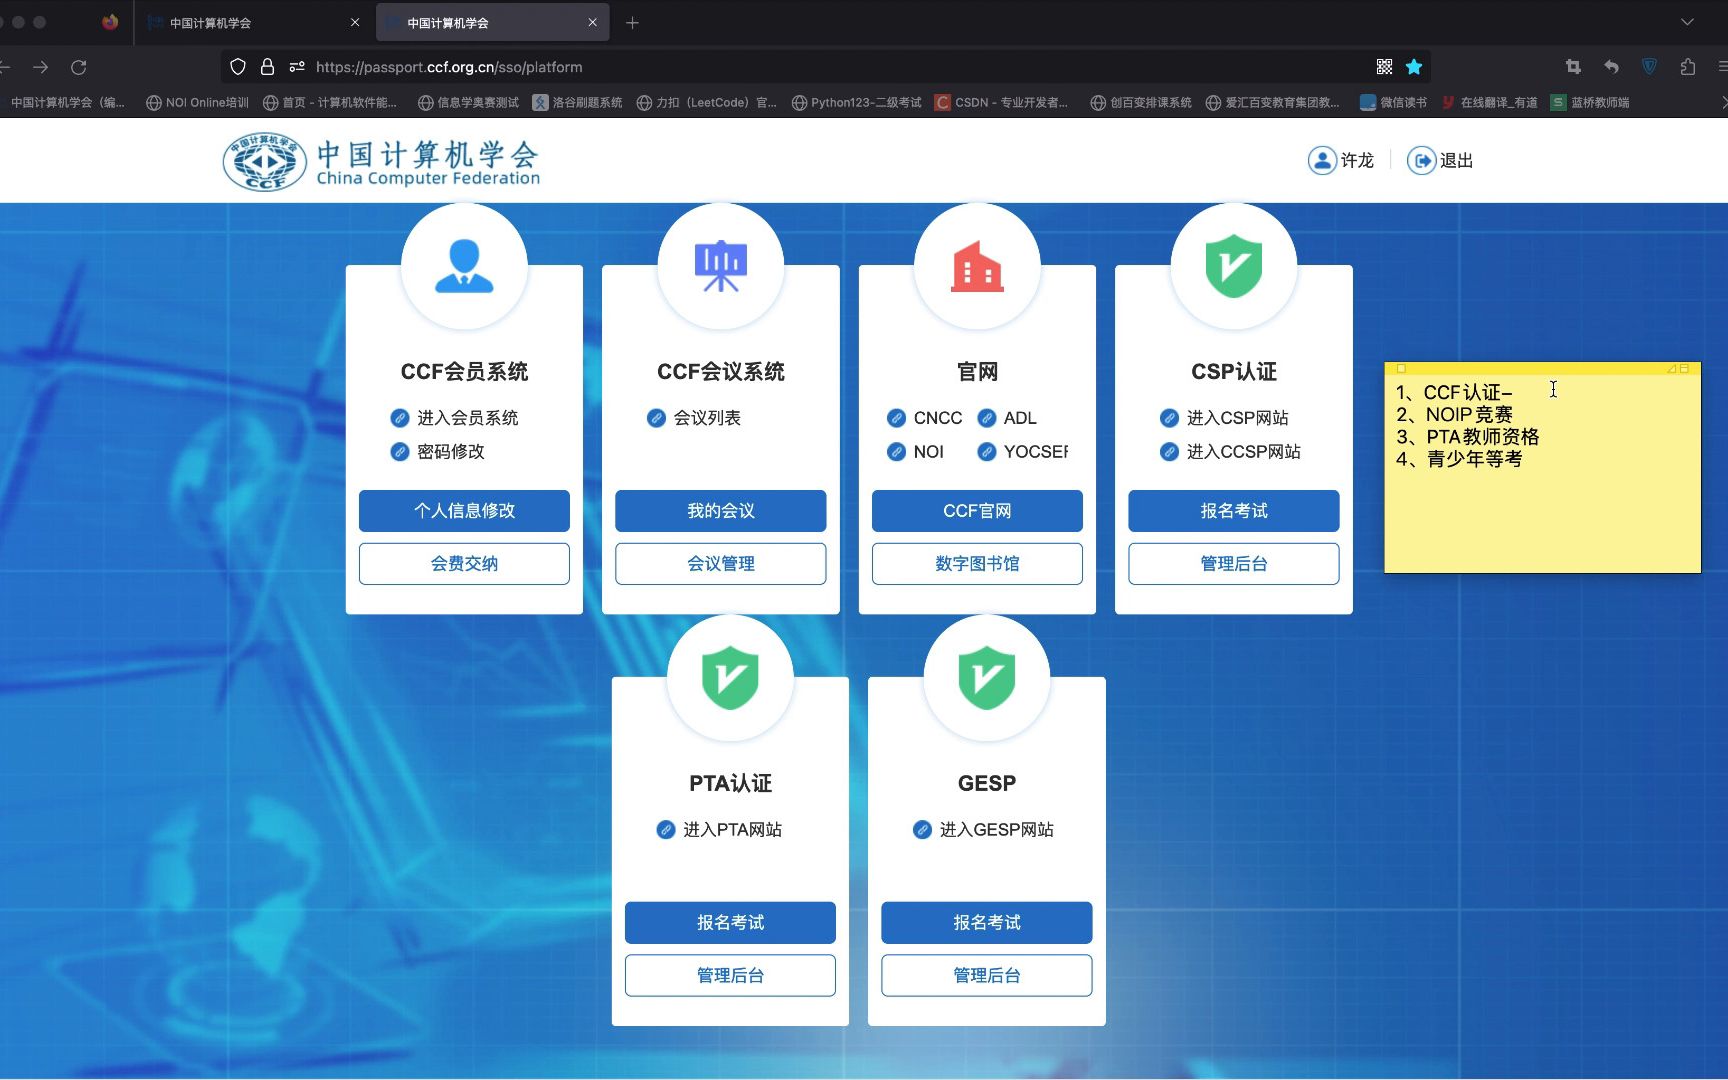Open the 蓝桥教师端 bookmark
This screenshot has width=1728, height=1080.
click(1590, 102)
